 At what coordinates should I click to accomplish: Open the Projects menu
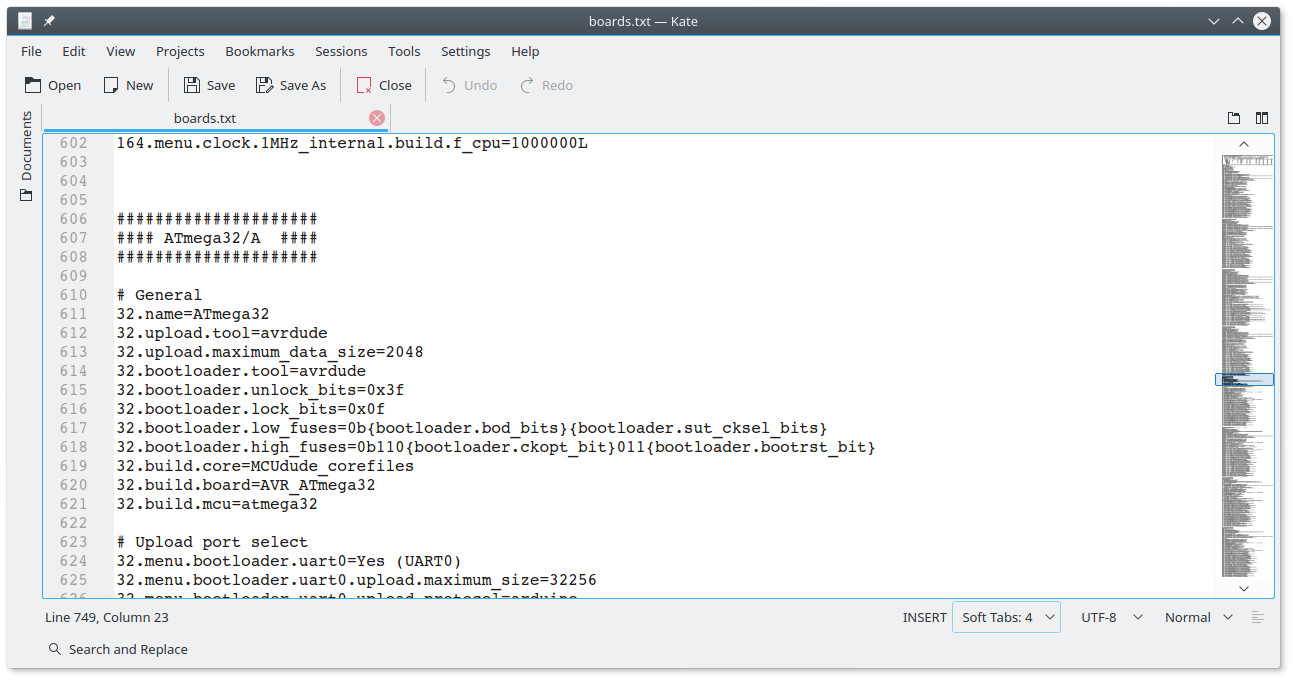pos(180,51)
